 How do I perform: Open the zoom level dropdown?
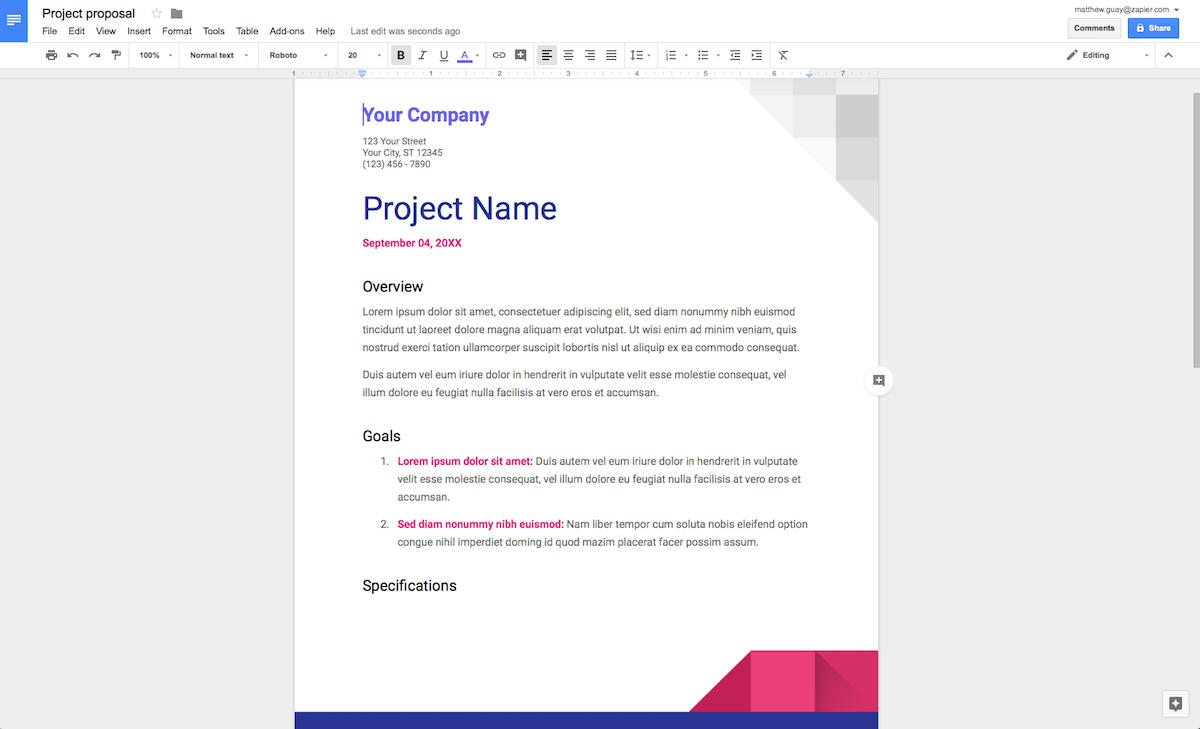pos(153,55)
